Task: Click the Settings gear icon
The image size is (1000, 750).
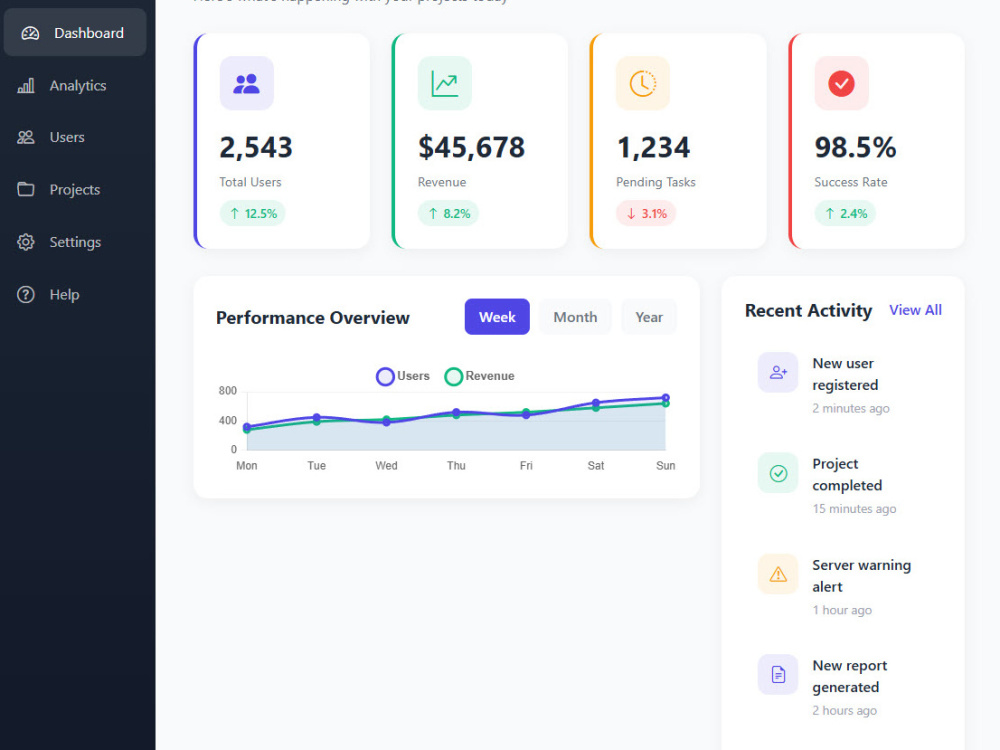Action: pyautogui.click(x=26, y=242)
